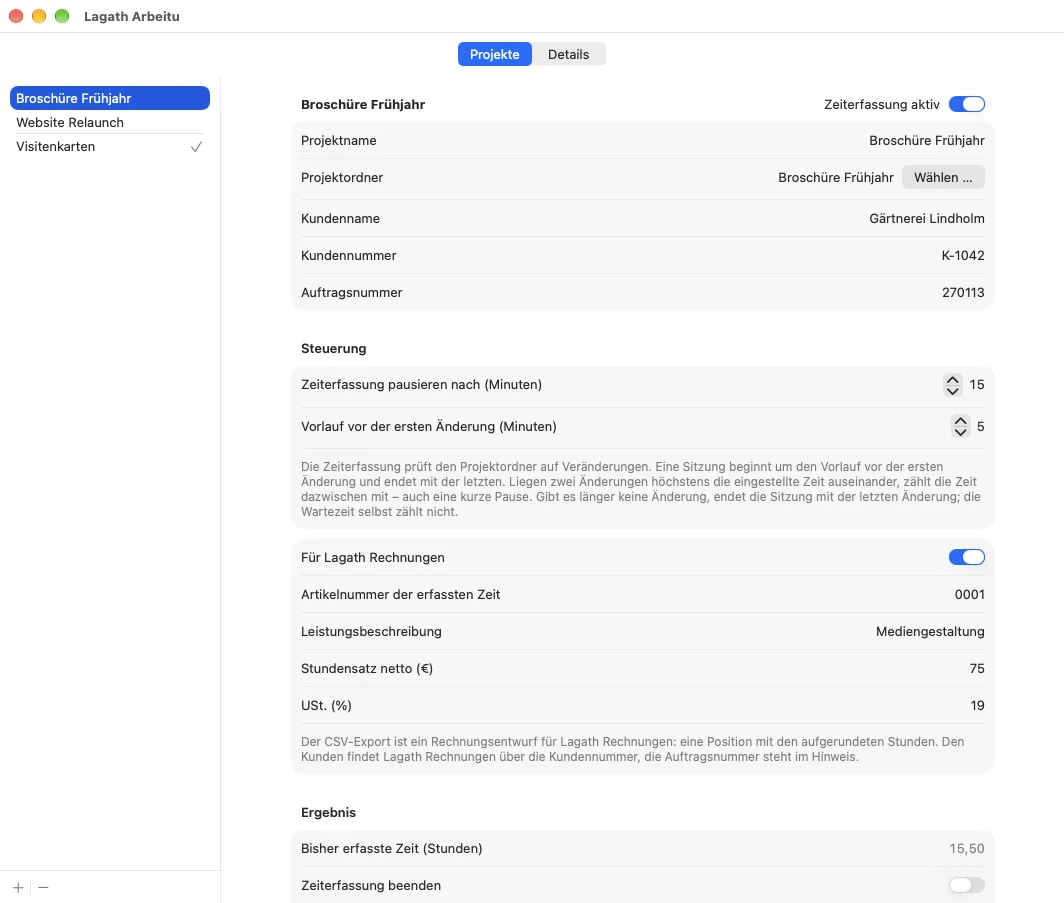Edit the Kundenname value Gärtnerei Lindholm
Screen dimensions: 1064x903
(x=926, y=218)
